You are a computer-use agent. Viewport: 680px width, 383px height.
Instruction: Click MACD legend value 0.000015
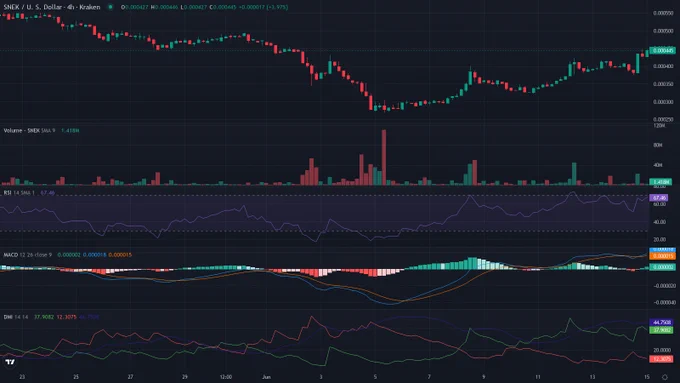click(120, 255)
